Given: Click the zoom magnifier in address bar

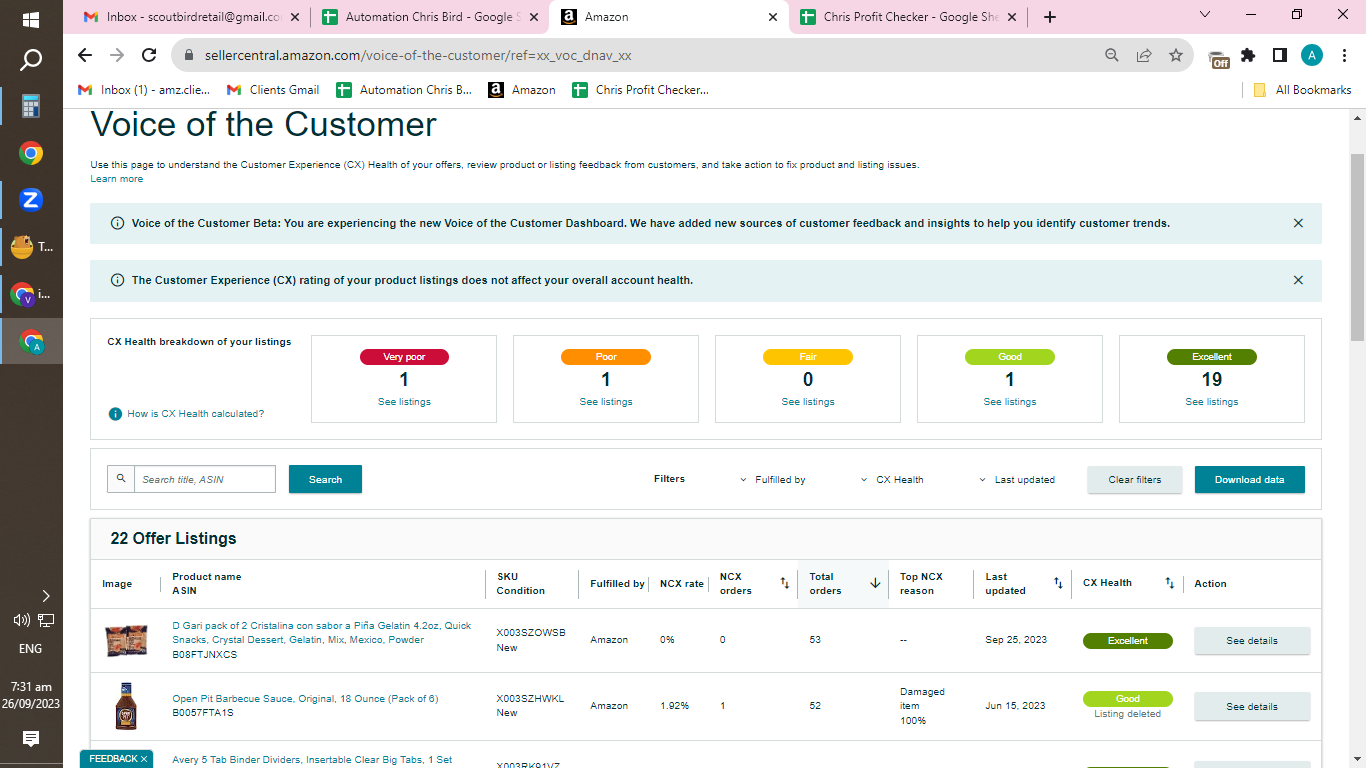Looking at the screenshot, I should [x=1112, y=56].
